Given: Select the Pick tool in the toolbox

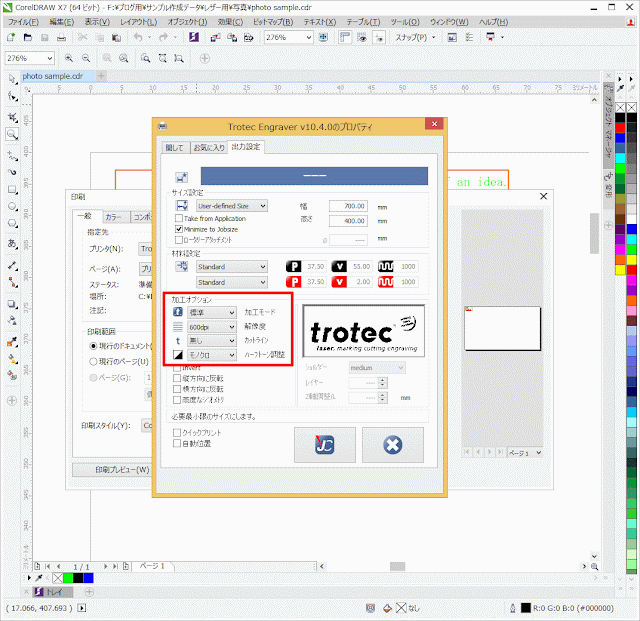Looking at the screenshot, I should (13, 79).
